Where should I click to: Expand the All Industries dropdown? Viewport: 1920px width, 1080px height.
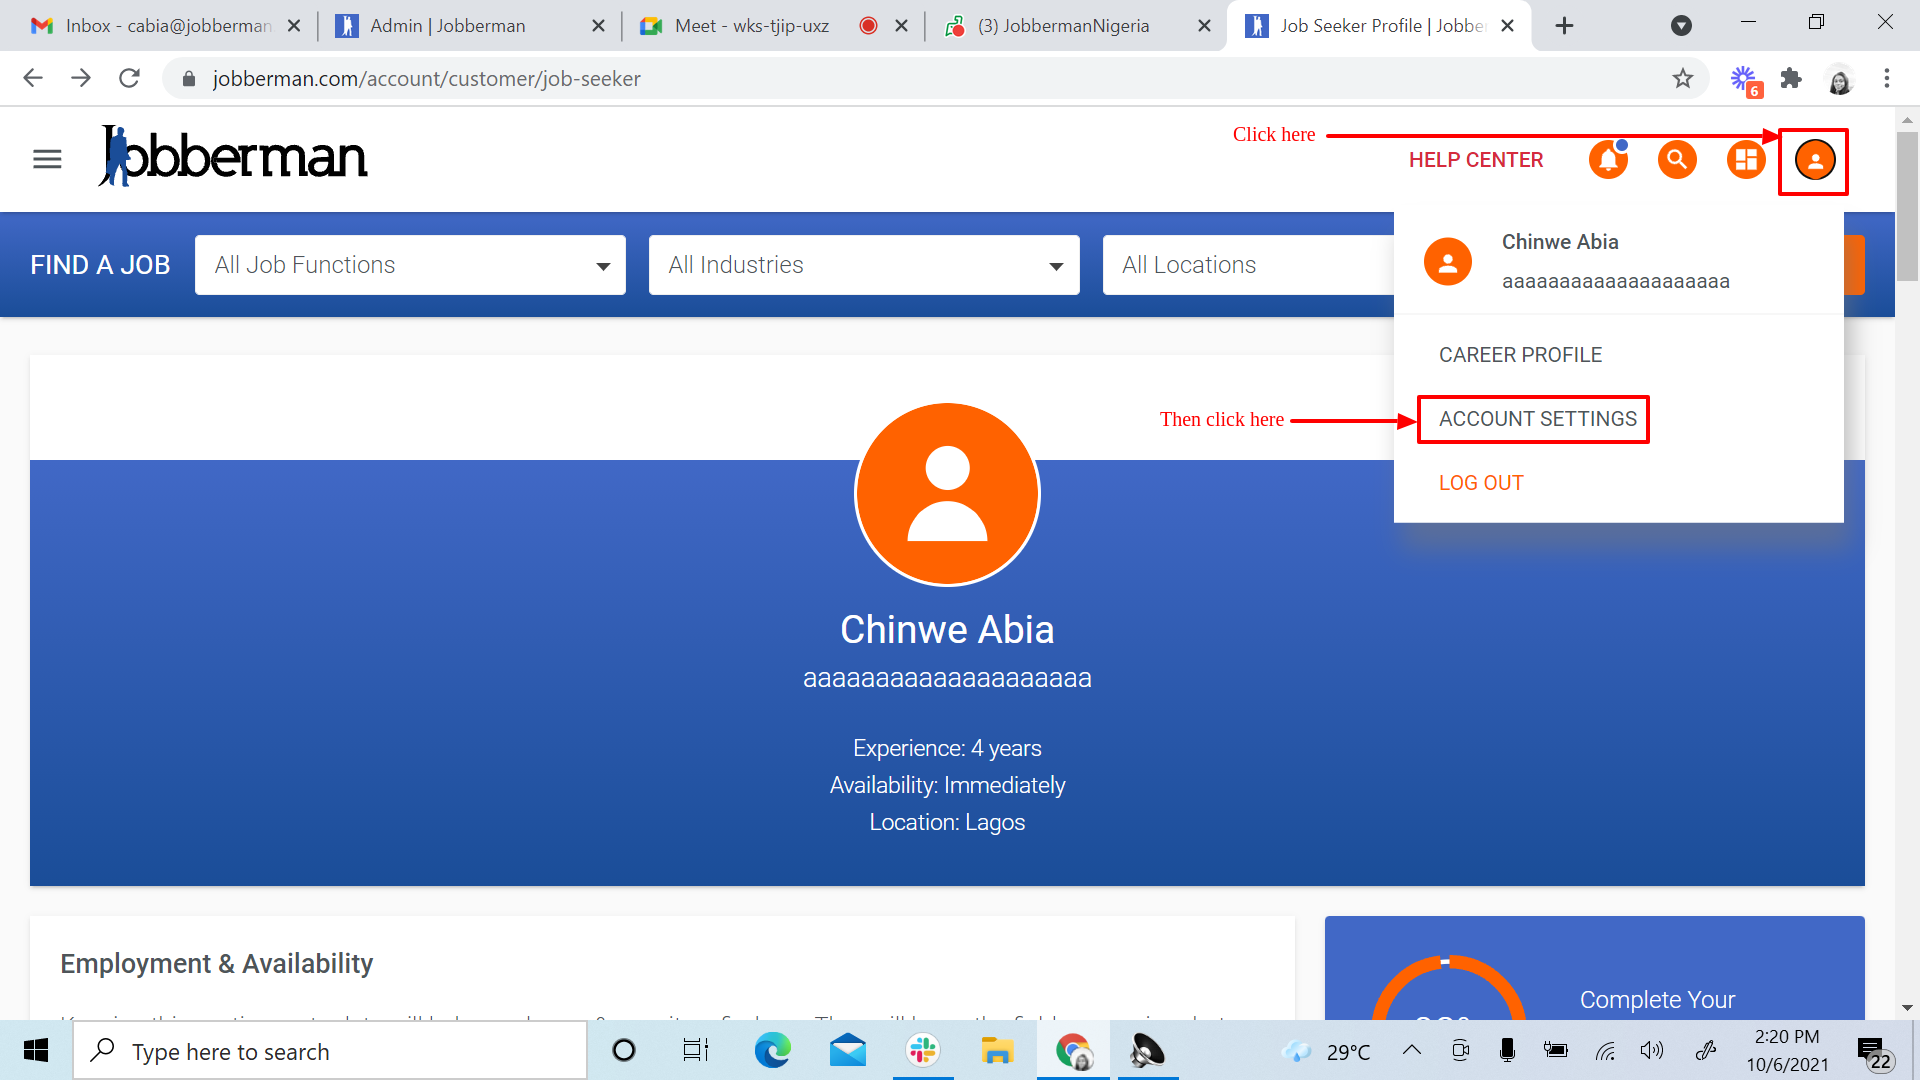click(x=864, y=265)
